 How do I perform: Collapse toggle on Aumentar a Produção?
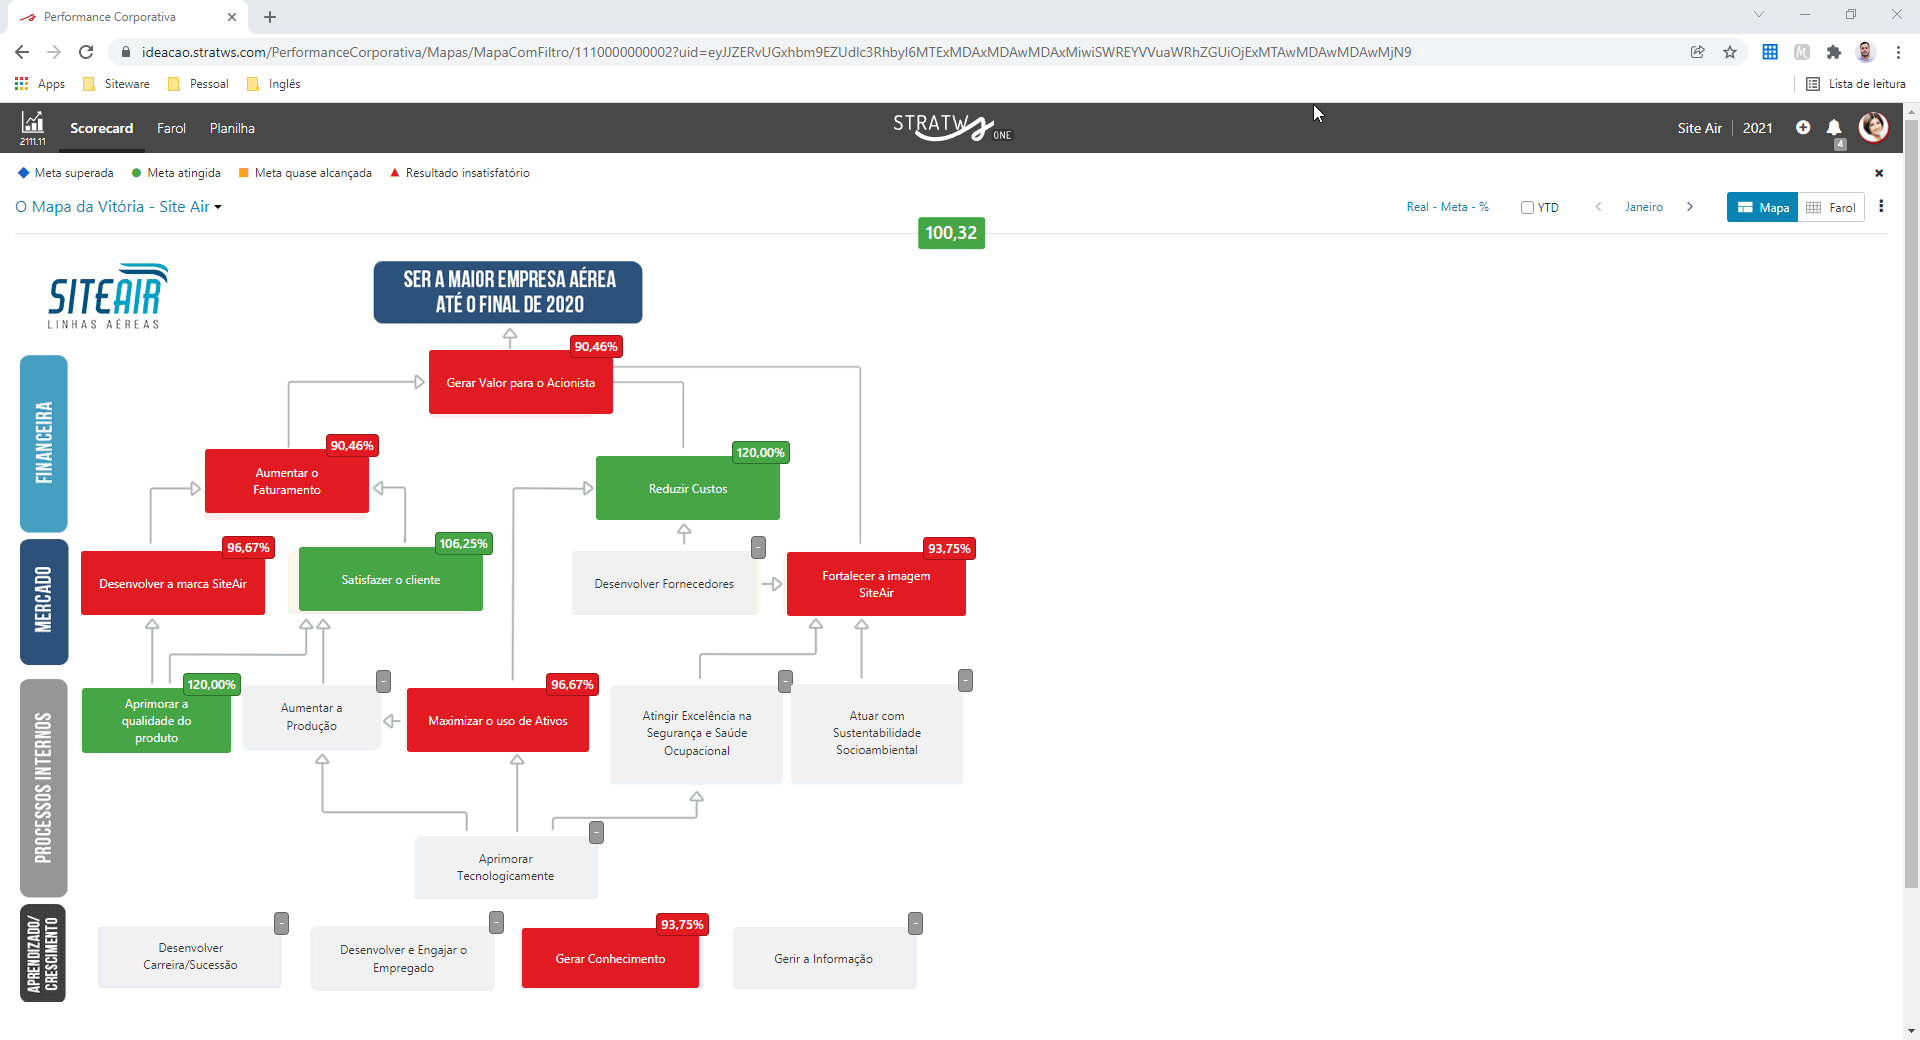383,681
